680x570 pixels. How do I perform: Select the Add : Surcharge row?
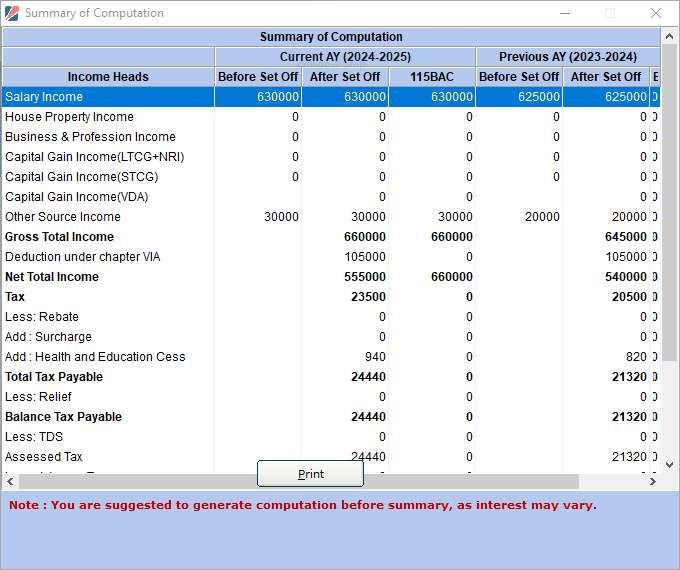pyautogui.click(x=331, y=337)
